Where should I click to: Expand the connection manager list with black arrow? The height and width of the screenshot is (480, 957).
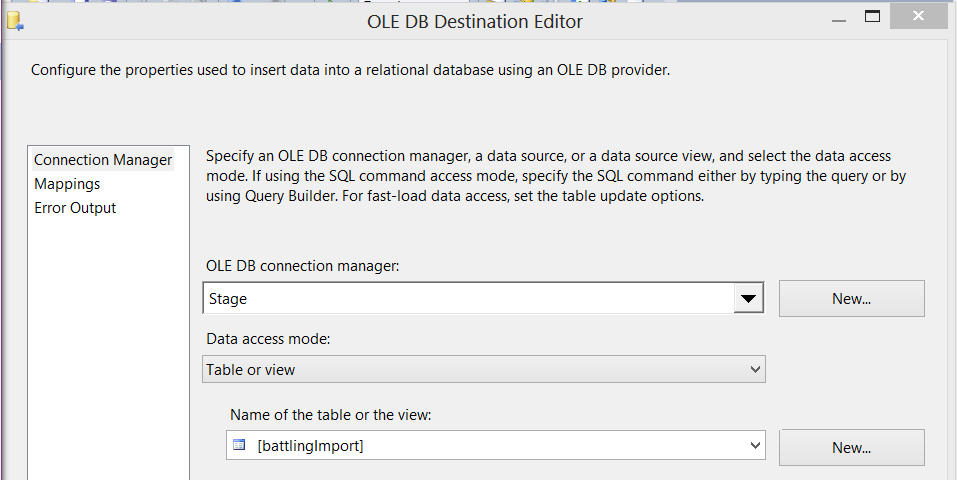tap(748, 298)
